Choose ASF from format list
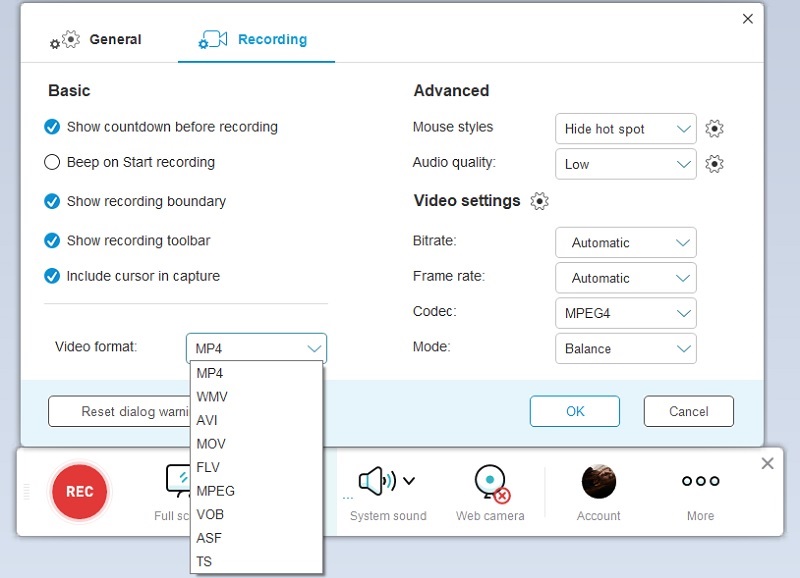Image resolution: width=800 pixels, height=578 pixels. pos(257,538)
